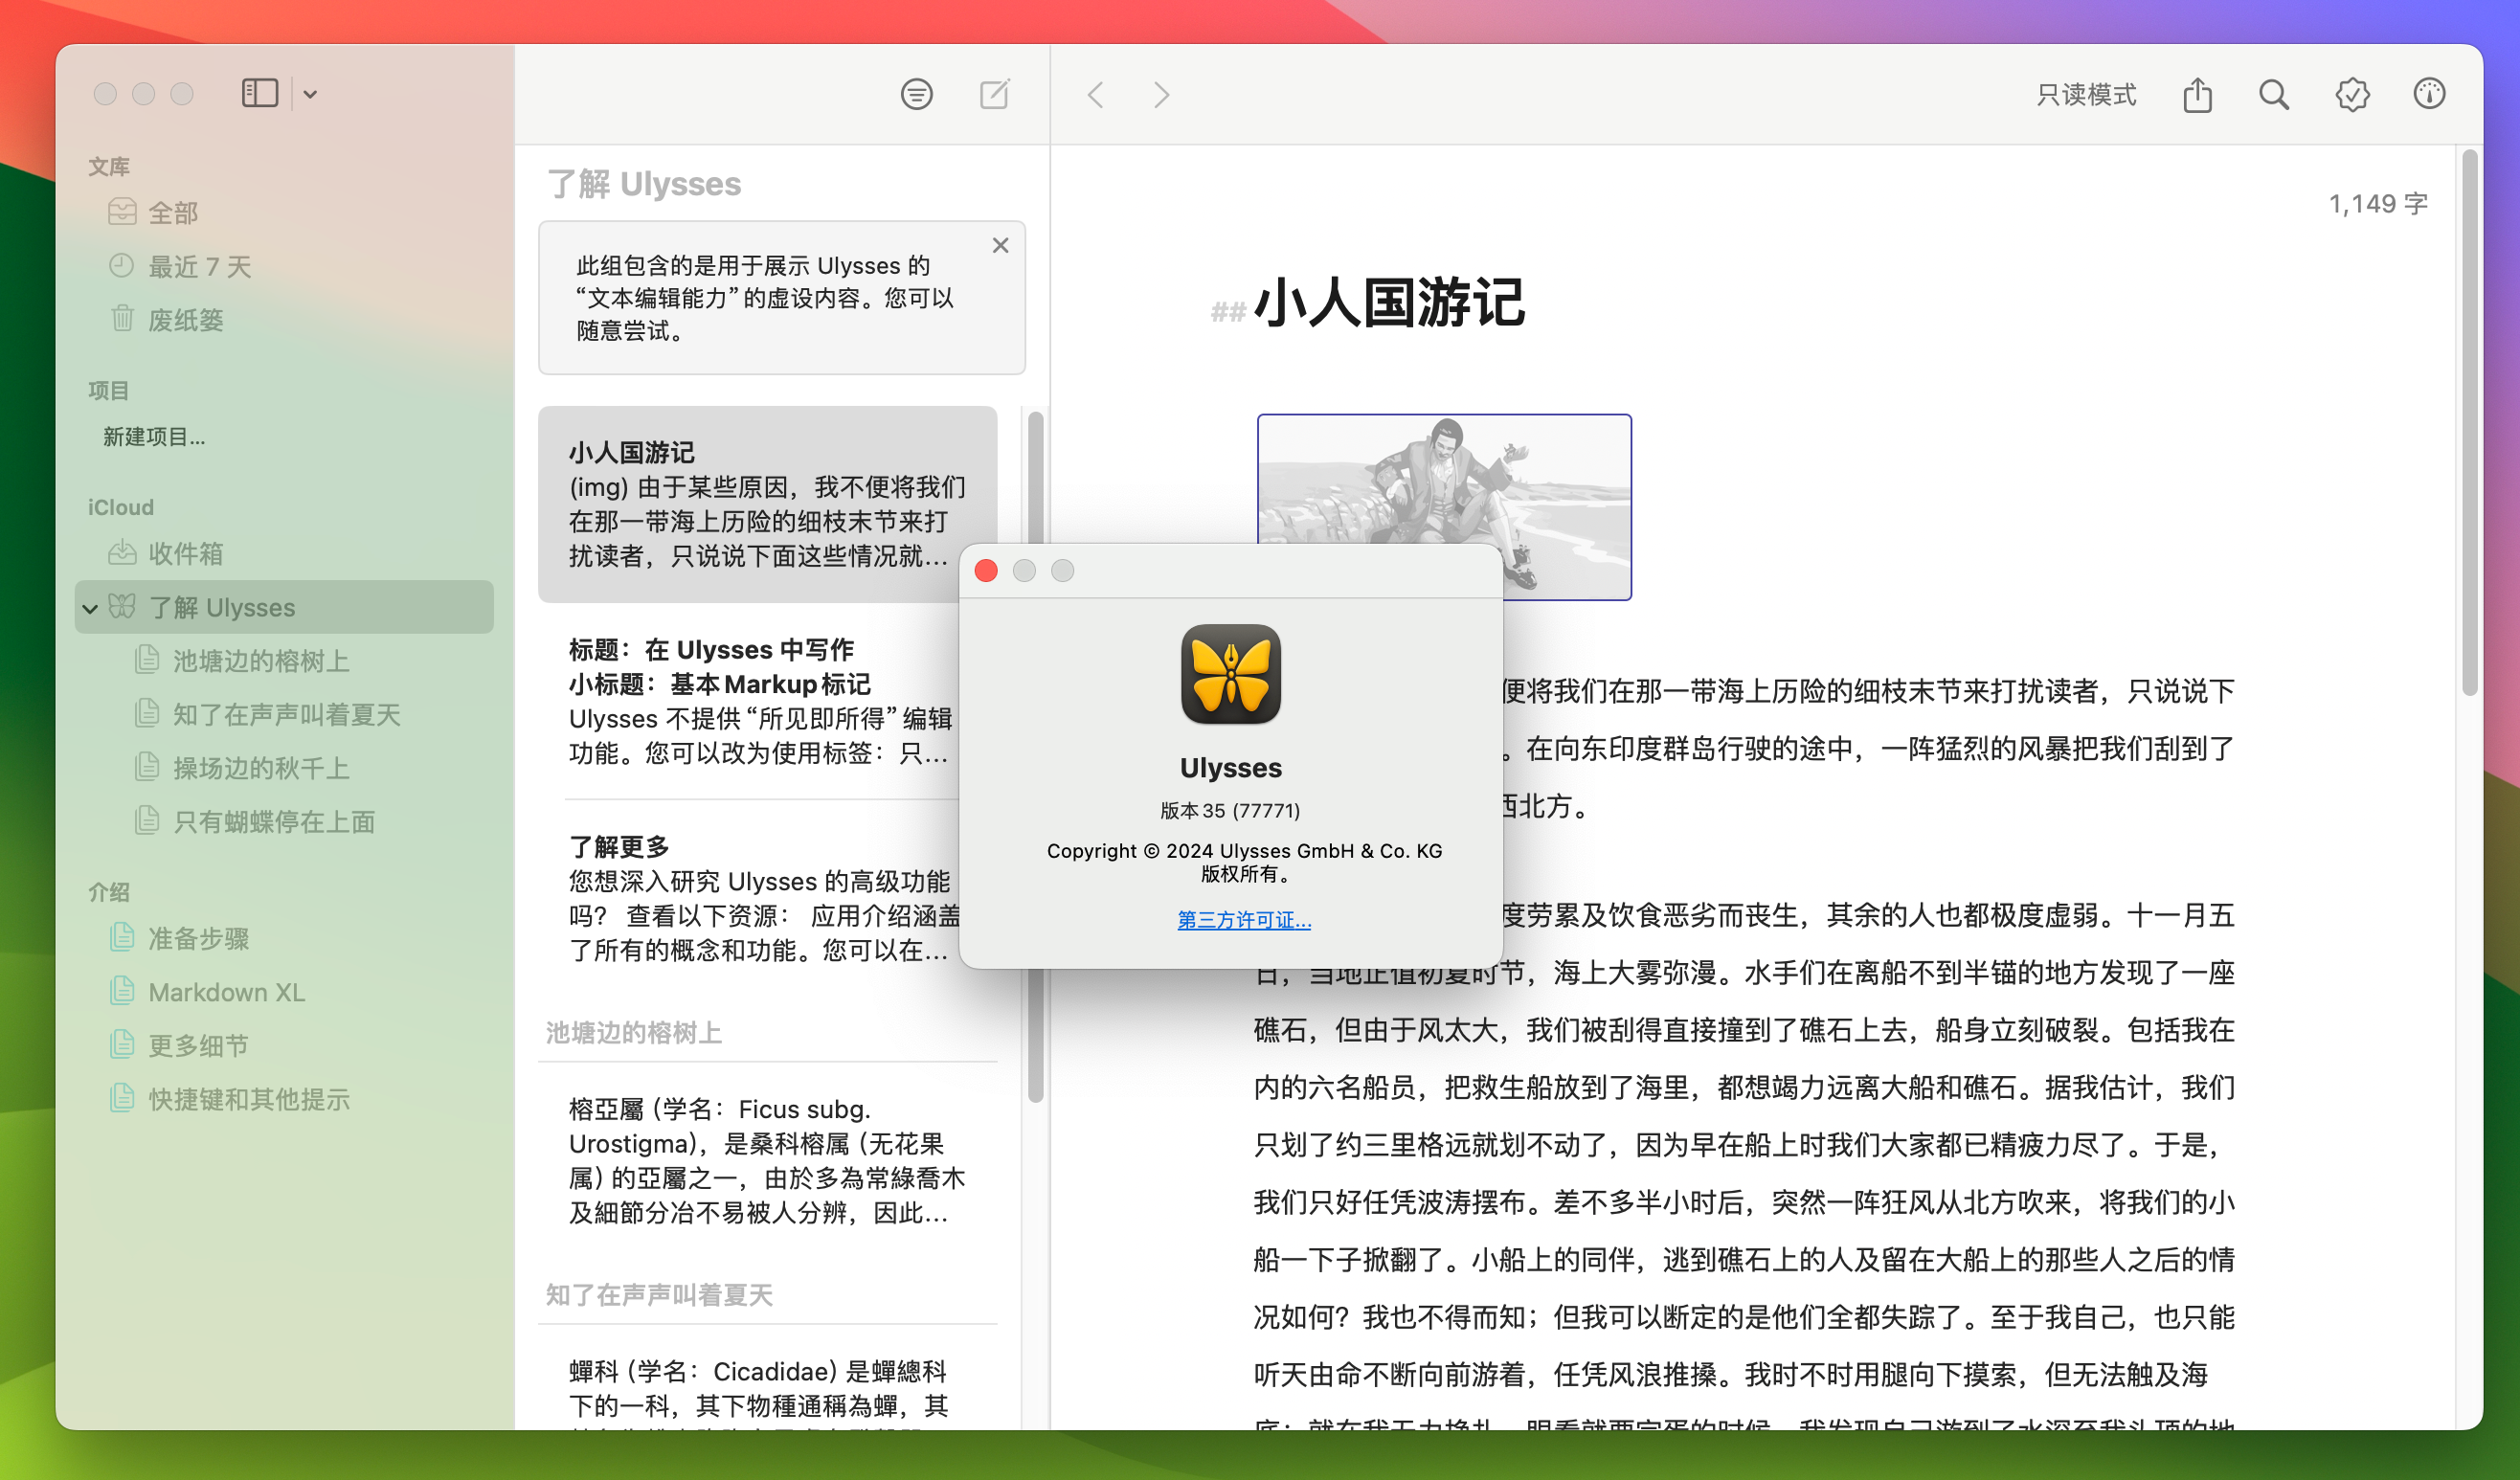Go forward with the right arrow
The image size is (2520, 1480).
(x=1161, y=95)
